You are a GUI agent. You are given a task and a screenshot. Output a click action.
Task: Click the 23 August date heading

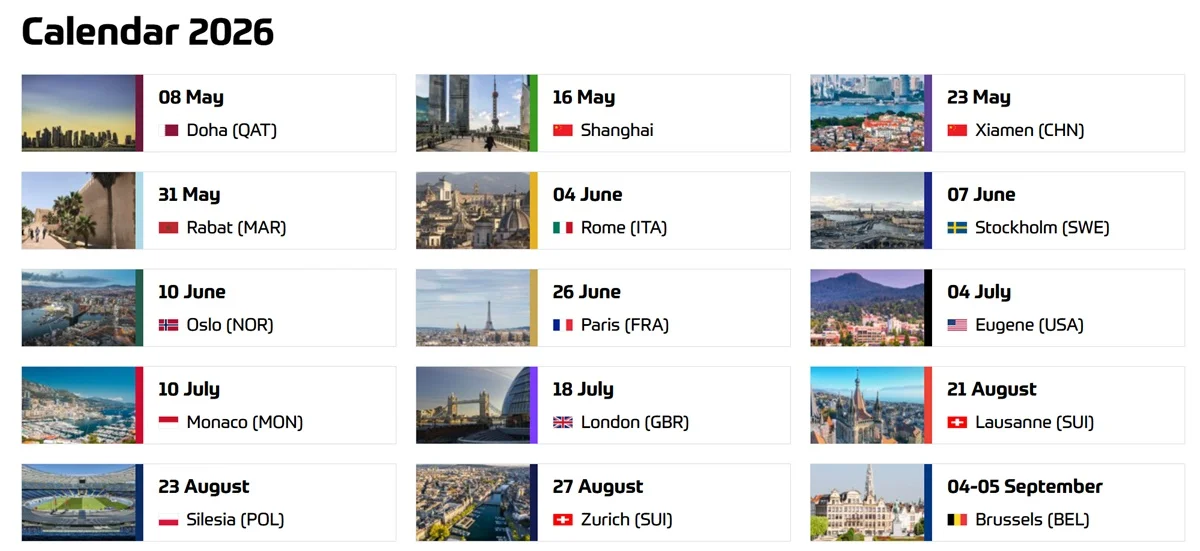pyautogui.click(x=203, y=487)
